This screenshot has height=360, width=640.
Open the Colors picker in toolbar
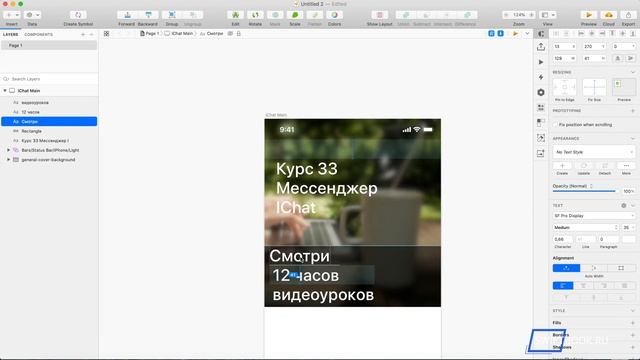click(x=334, y=15)
